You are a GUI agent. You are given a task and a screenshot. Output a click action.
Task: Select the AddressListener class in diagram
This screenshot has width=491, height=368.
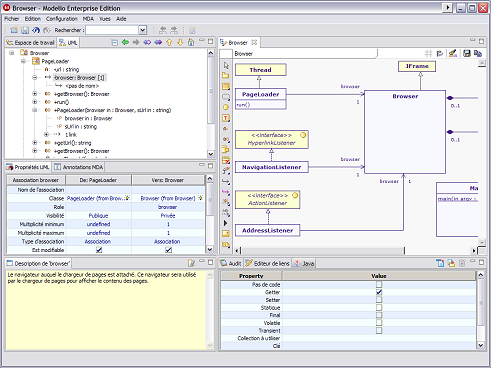(268, 230)
